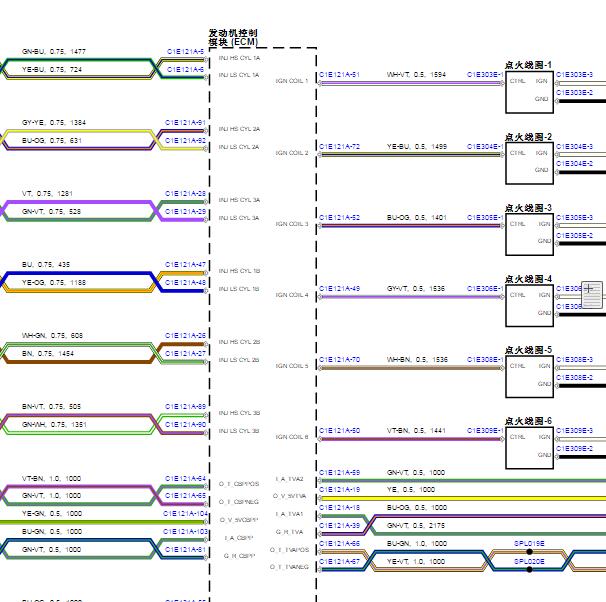The width and height of the screenshot is (606, 602).
Task: Select ignition coil box 点火线圈-2
Action: click(x=529, y=163)
